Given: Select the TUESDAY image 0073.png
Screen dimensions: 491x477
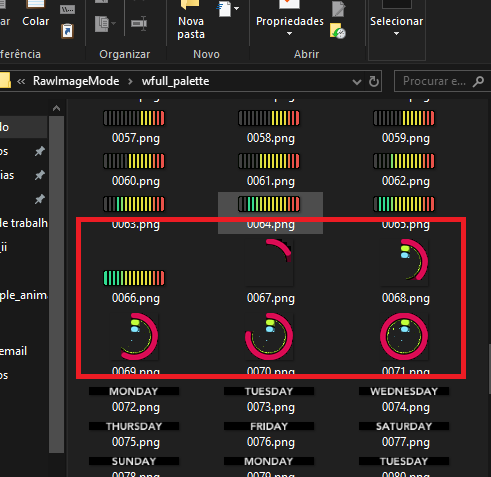Looking at the screenshot, I should click(269, 391).
